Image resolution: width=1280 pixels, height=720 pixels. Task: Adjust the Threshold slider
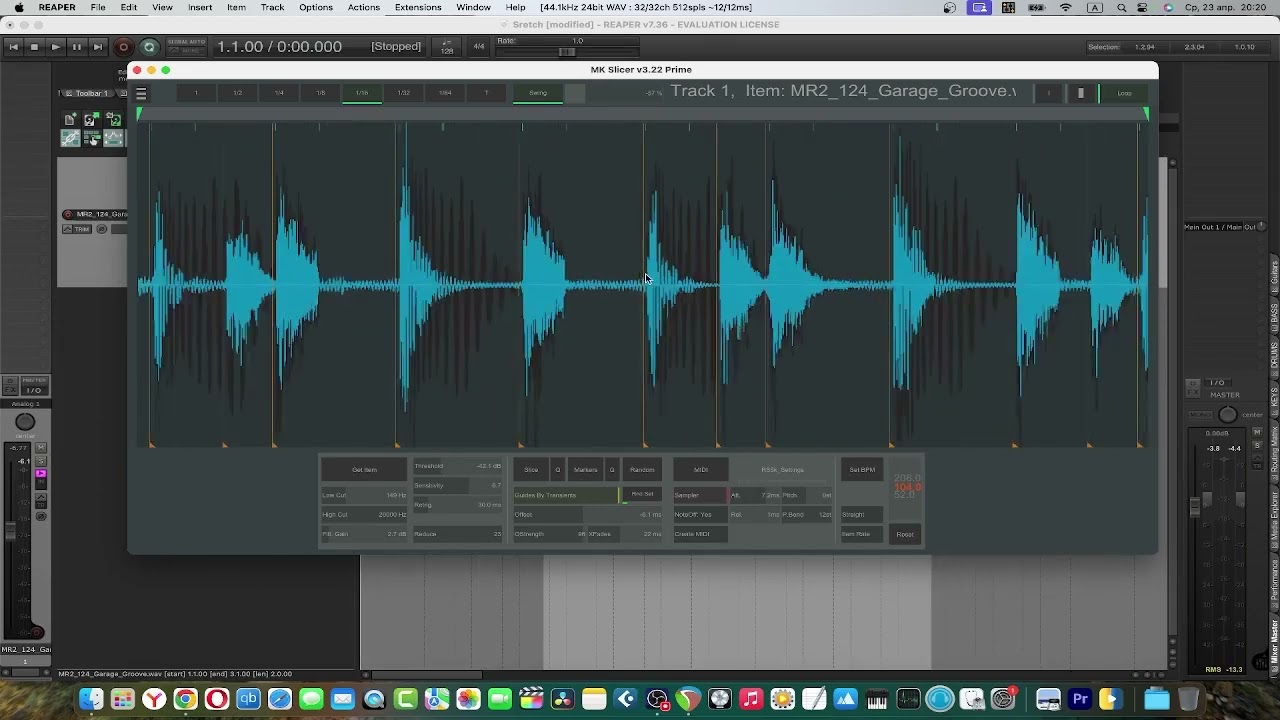pos(458,466)
